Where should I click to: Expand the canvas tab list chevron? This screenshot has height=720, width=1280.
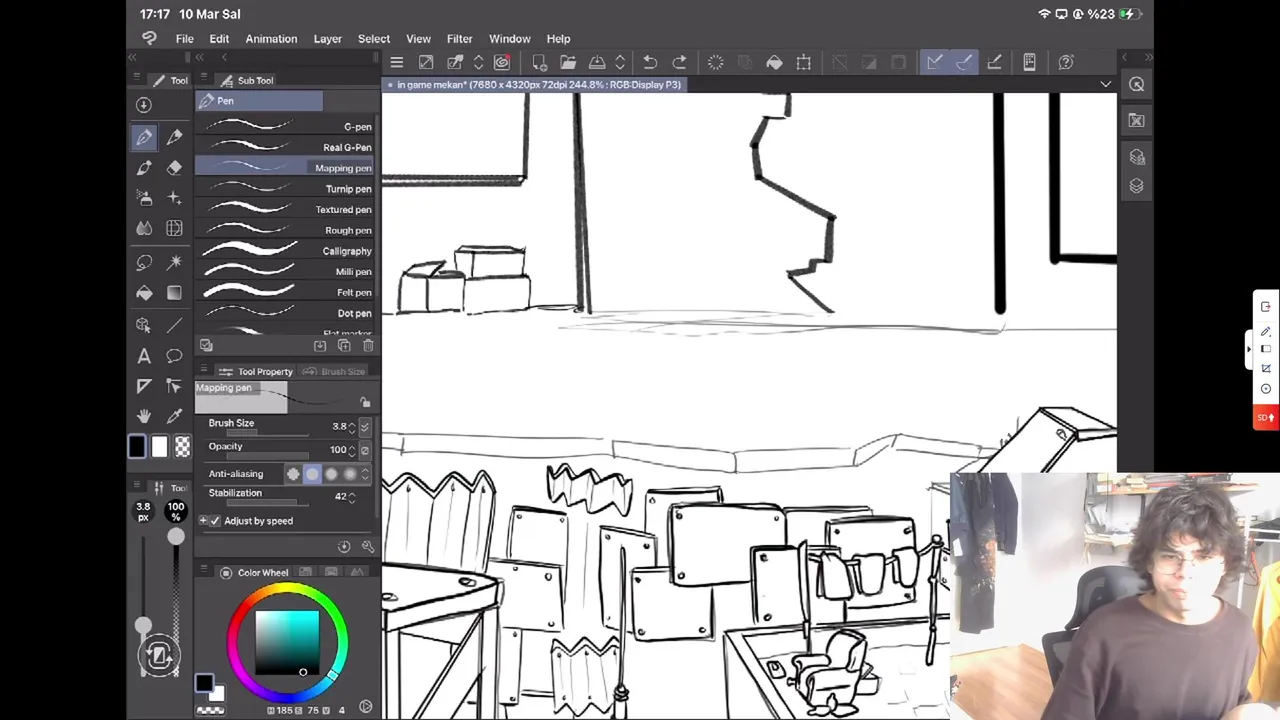1105,85
